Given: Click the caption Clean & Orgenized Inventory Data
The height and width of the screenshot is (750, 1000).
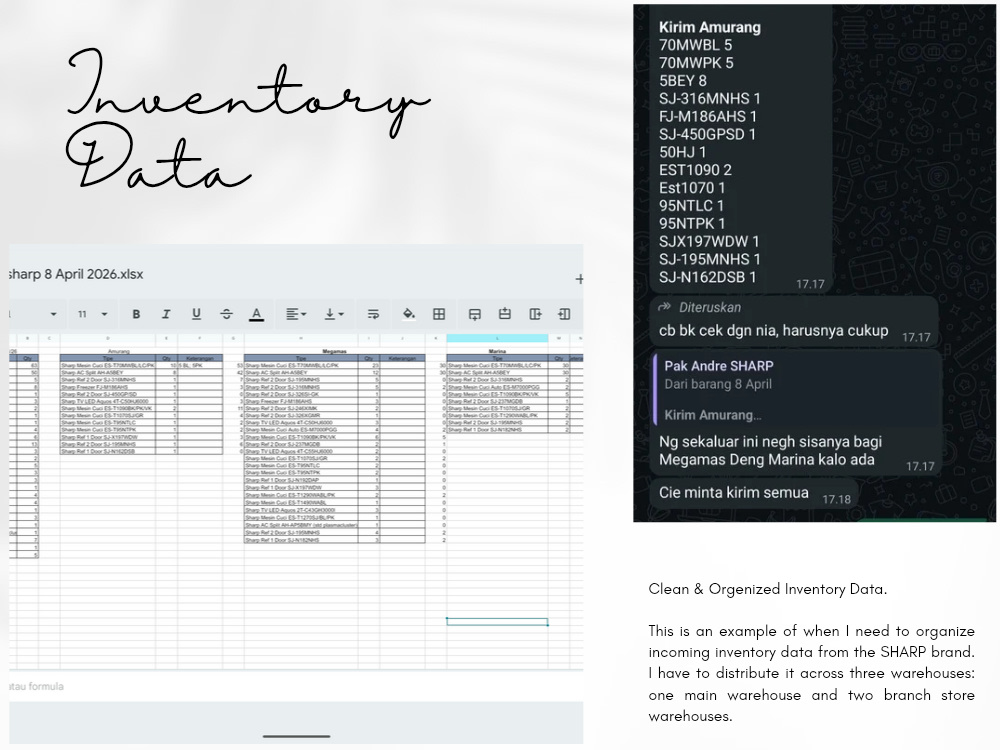Looking at the screenshot, I should tap(767, 589).
